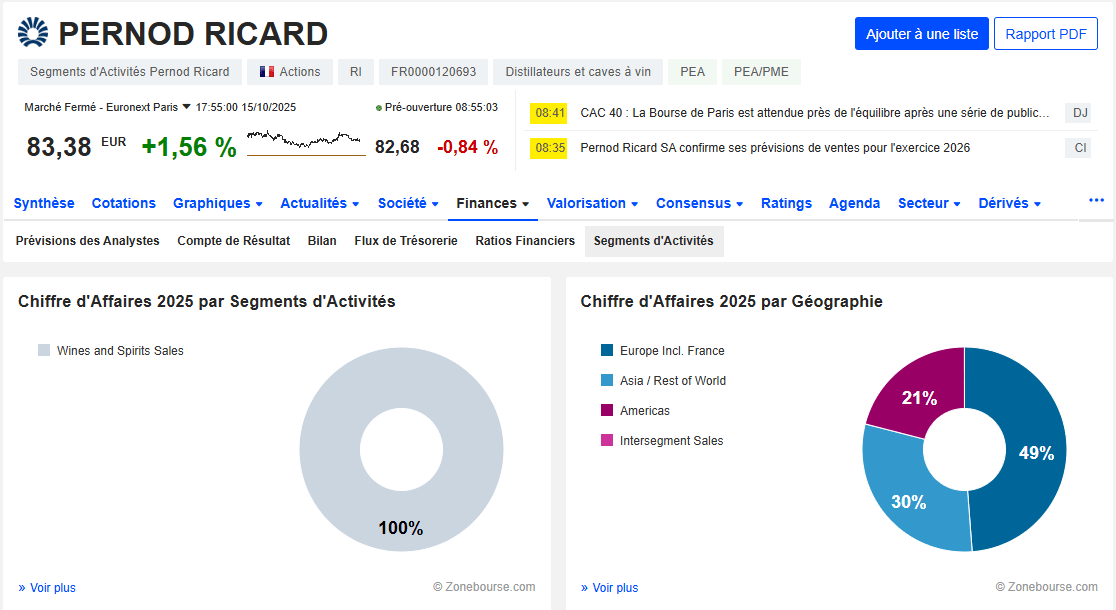
Task: Expand the Euronext Paris market dropdown arrow
Action: pyautogui.click(x=186, y=107)
